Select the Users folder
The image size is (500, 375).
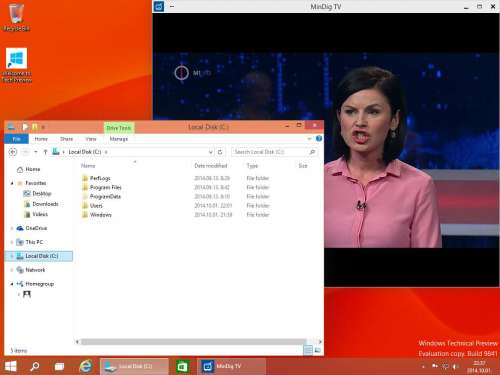click(x=92, y=205)
